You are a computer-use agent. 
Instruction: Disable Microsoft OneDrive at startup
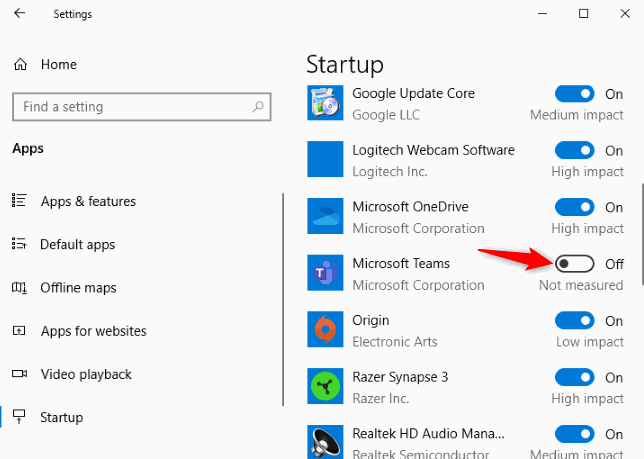coord(575,207)
